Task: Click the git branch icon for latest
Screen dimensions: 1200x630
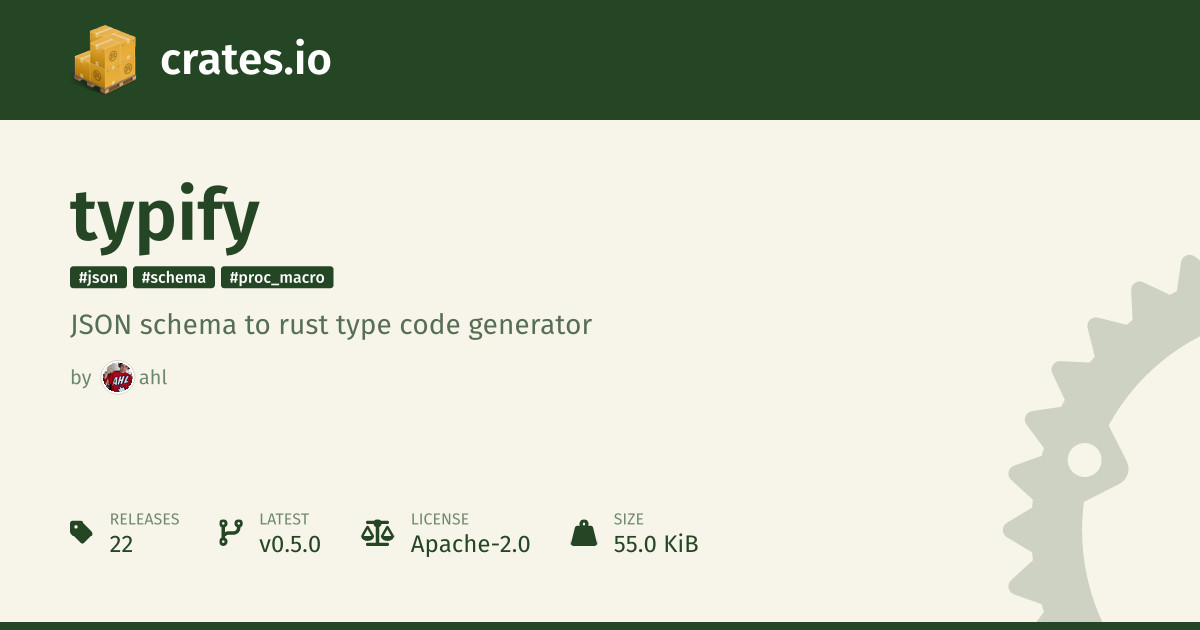Action: [230, 532]
